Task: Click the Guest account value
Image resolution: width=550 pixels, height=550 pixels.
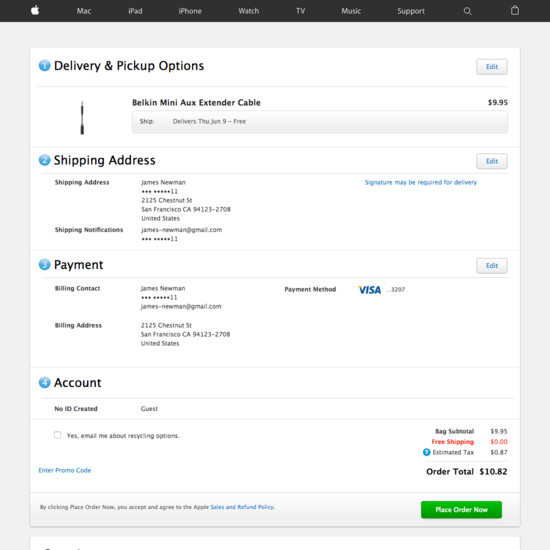Action: pyautogui.click(x=149, y=409)
